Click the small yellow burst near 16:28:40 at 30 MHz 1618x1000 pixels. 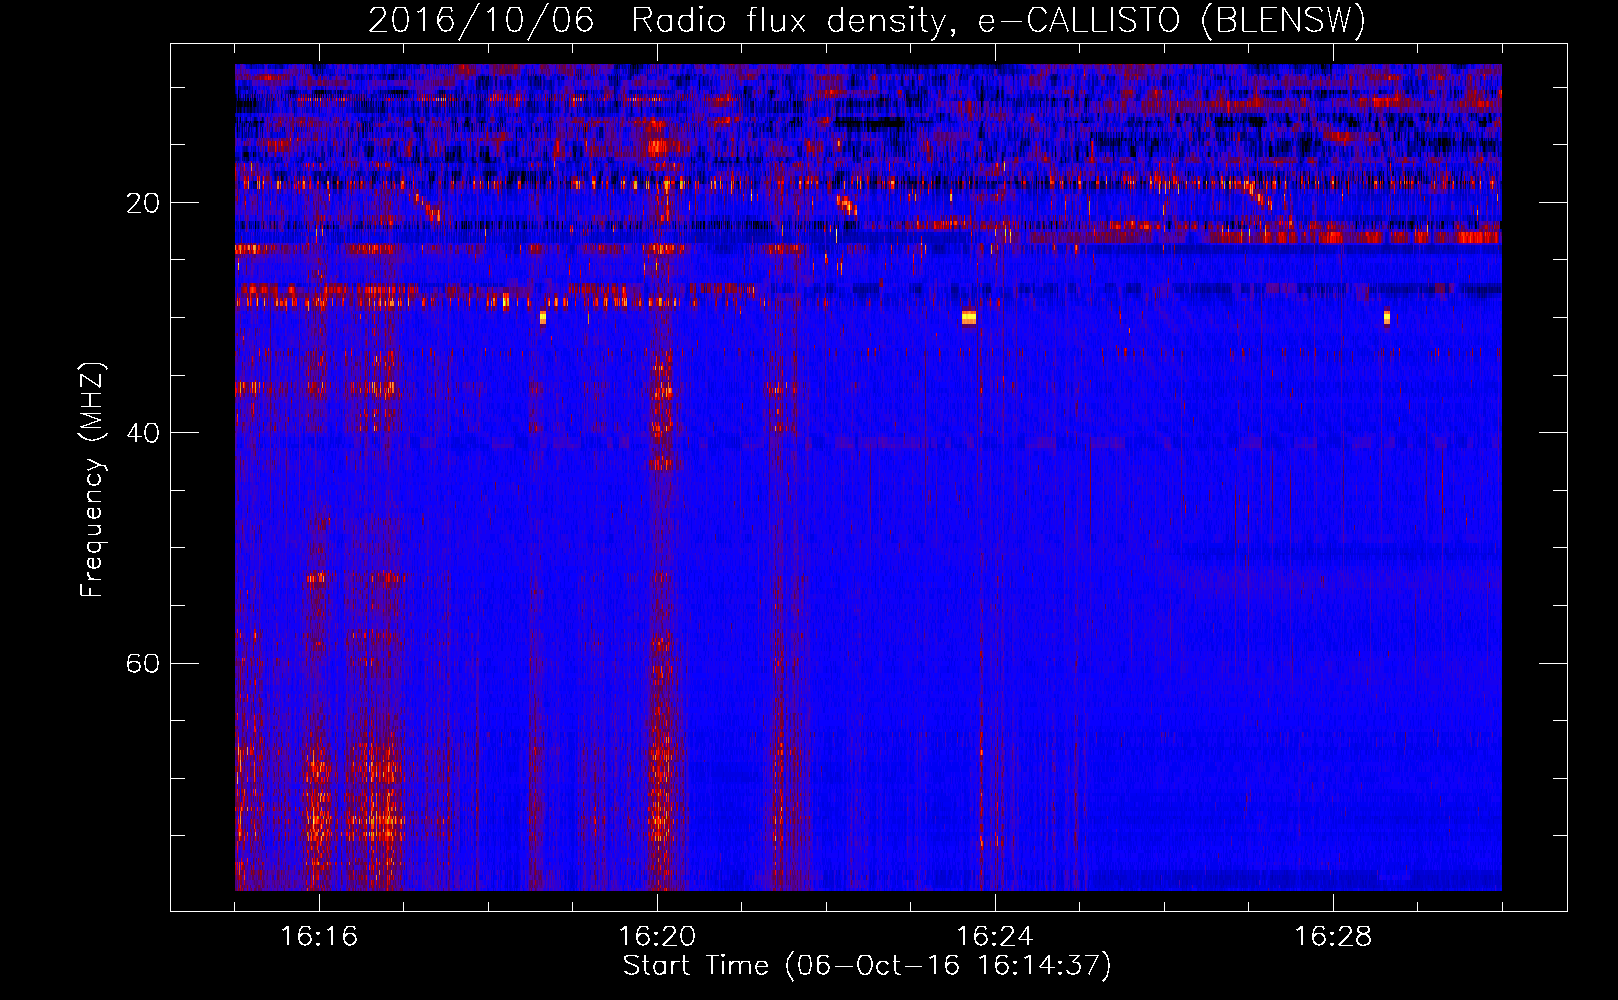pos(1387,318)
